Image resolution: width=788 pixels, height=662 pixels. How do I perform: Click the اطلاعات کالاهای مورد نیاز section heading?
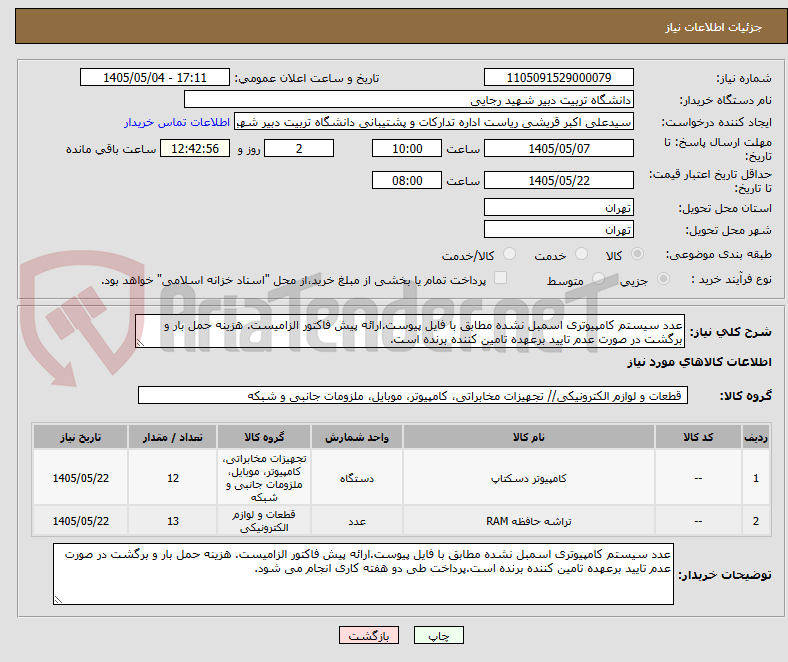[x=699, y=362]
